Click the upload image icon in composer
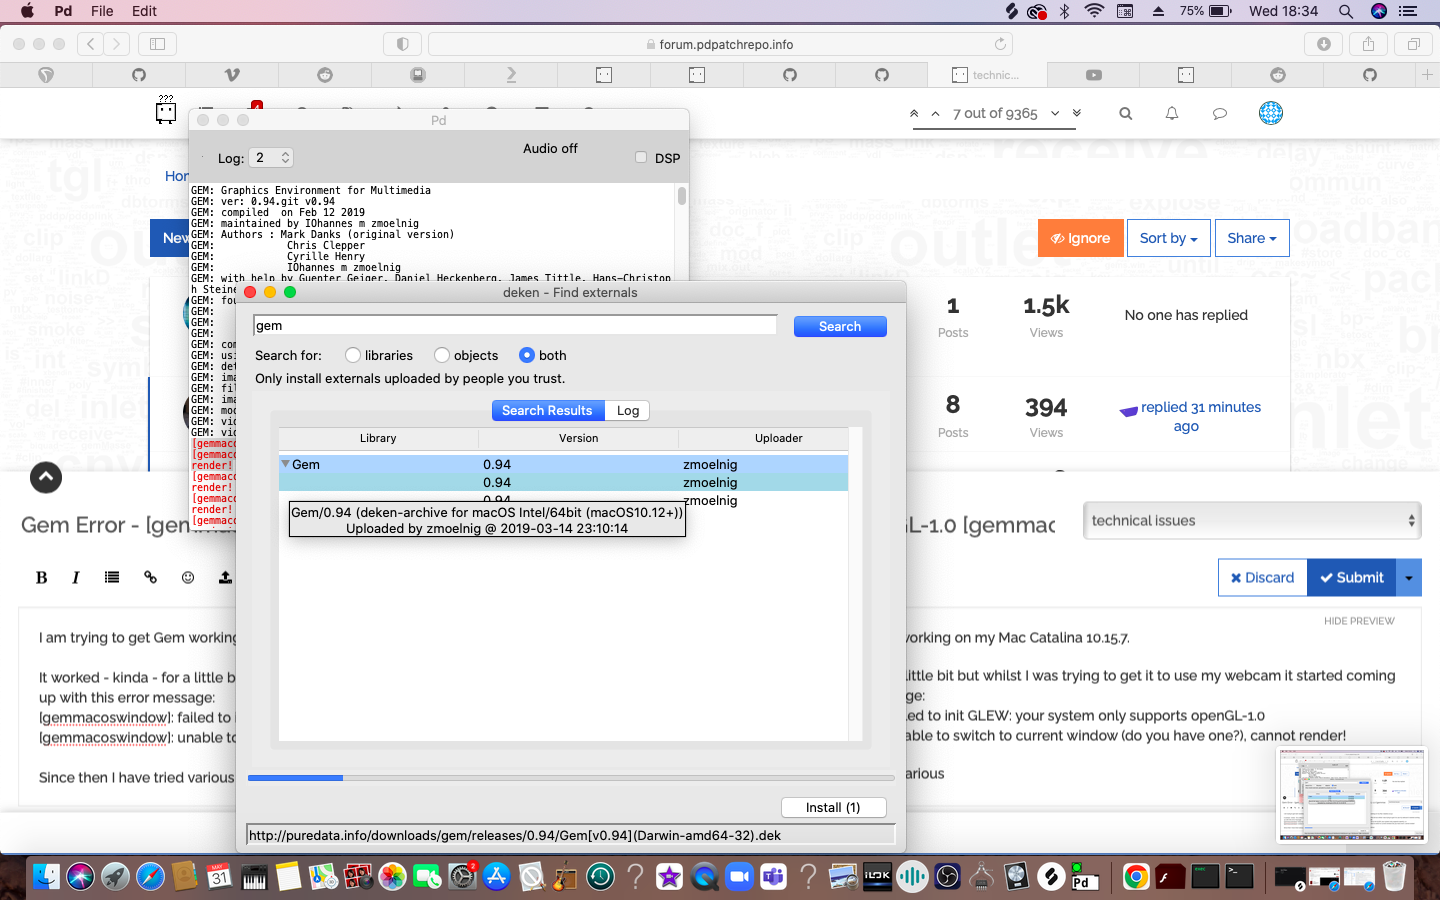Image resolution: width=1440 pixels, height=900 pixels. point(225,577)
